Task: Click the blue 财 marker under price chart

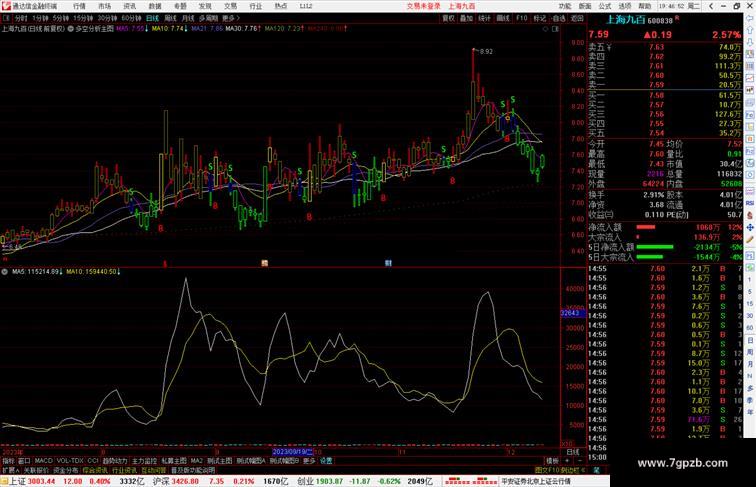Action: tap(388, 263)
